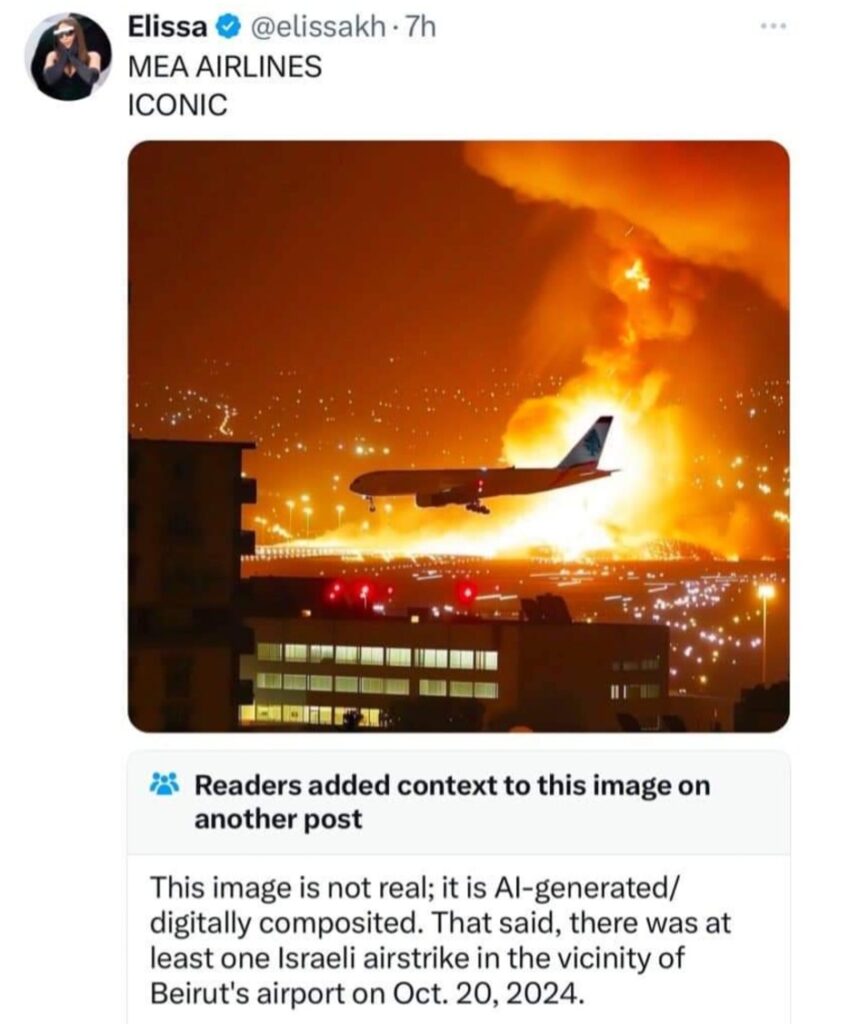
Task: Open the Elissa display name link
Action: coord(168,27)
